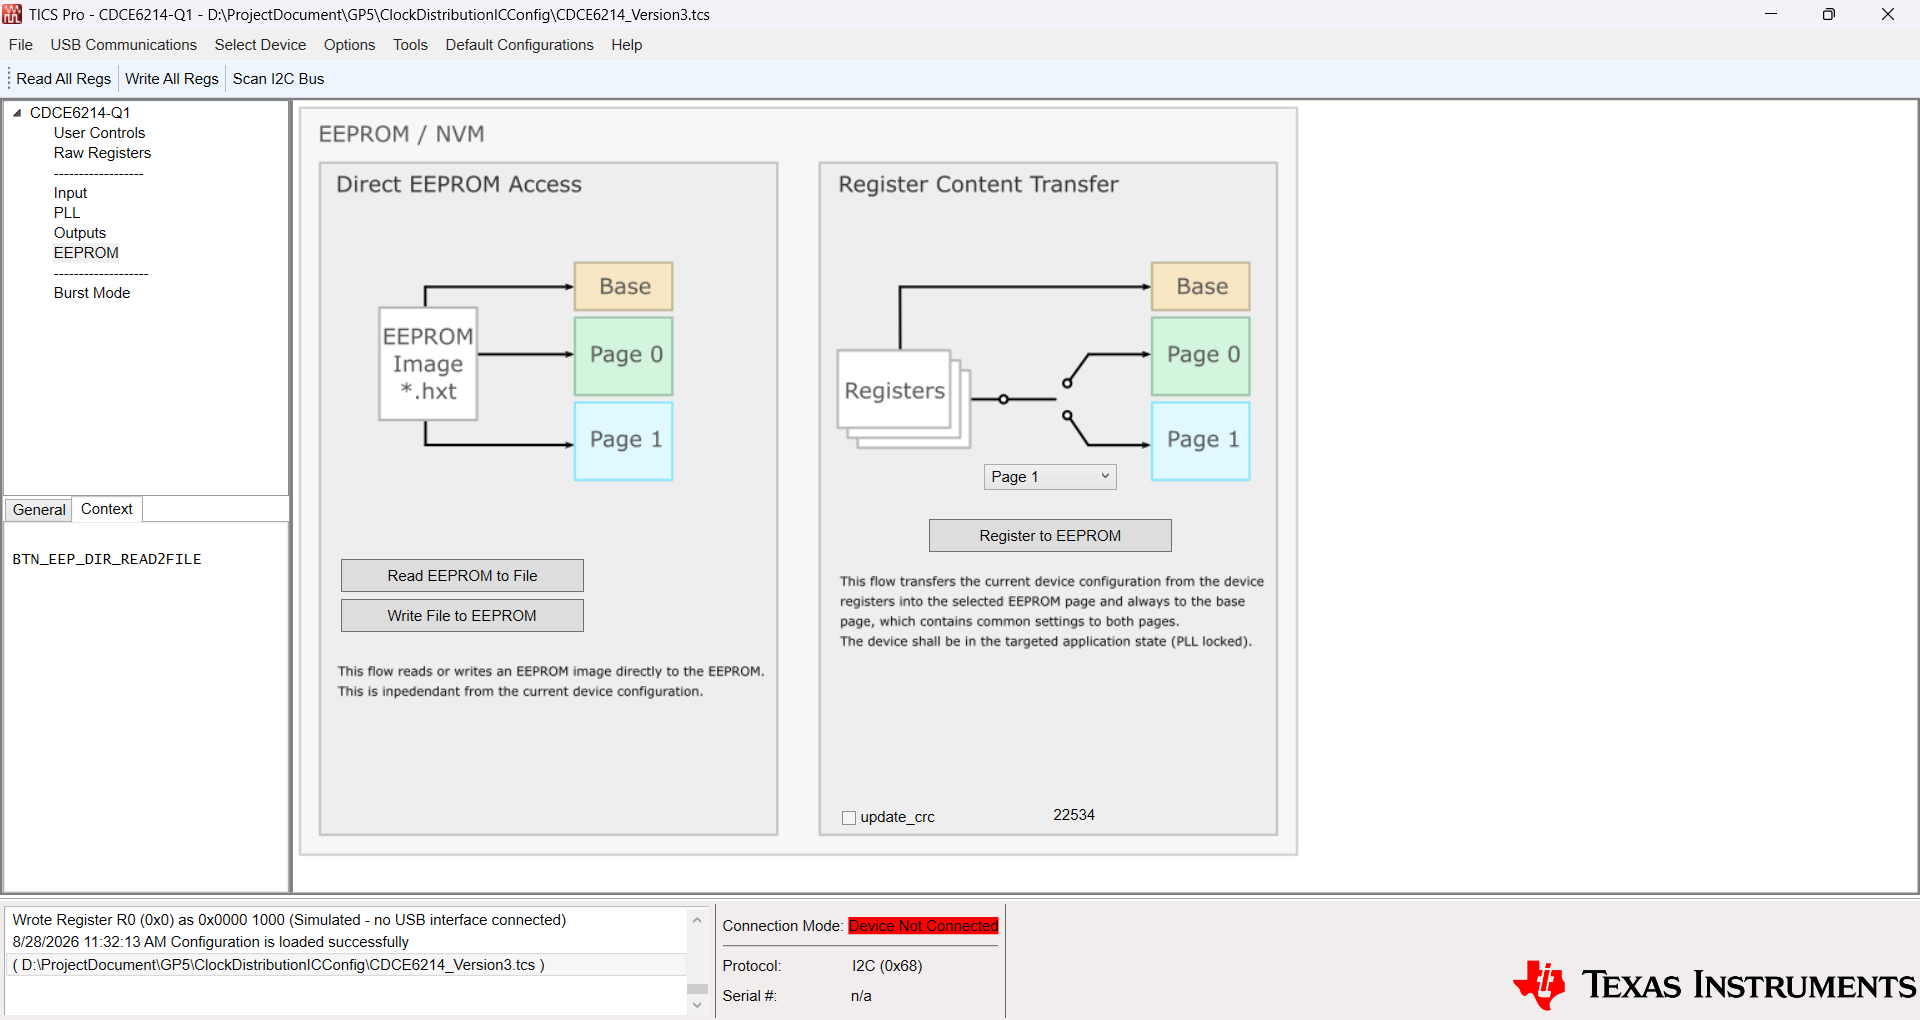This screenshot has width=1920, height=1020.
Task: Open the Tools menu
Action: [410, 45]
